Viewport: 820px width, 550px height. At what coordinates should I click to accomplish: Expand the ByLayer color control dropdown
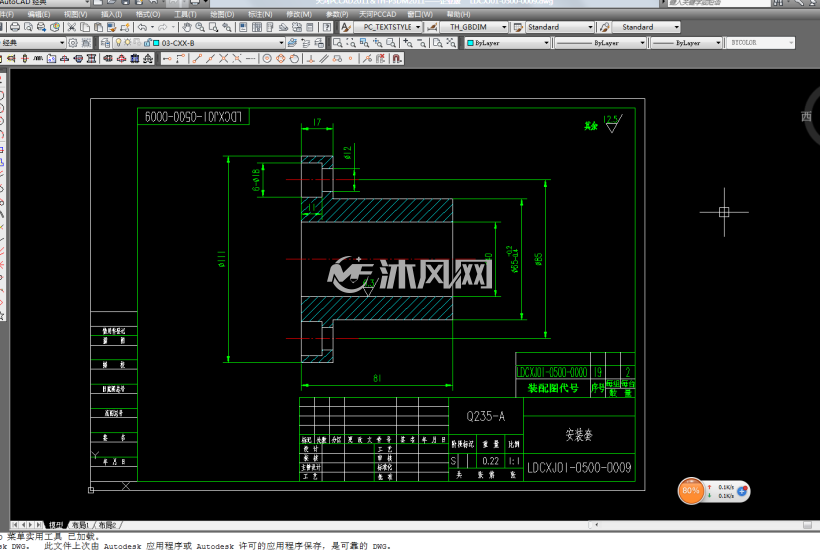546,43
